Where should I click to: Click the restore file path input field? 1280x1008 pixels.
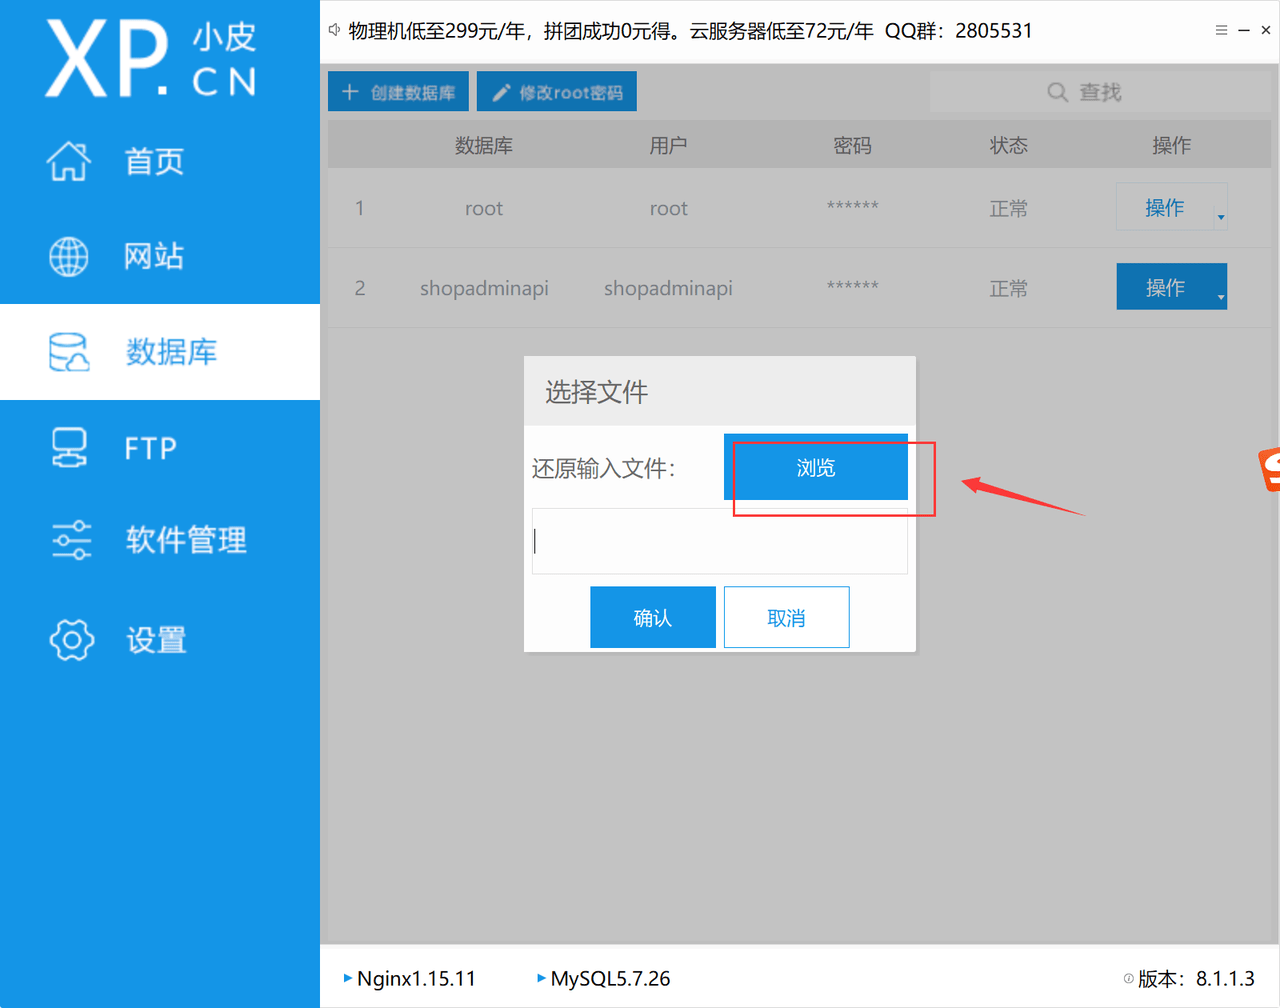720,541
